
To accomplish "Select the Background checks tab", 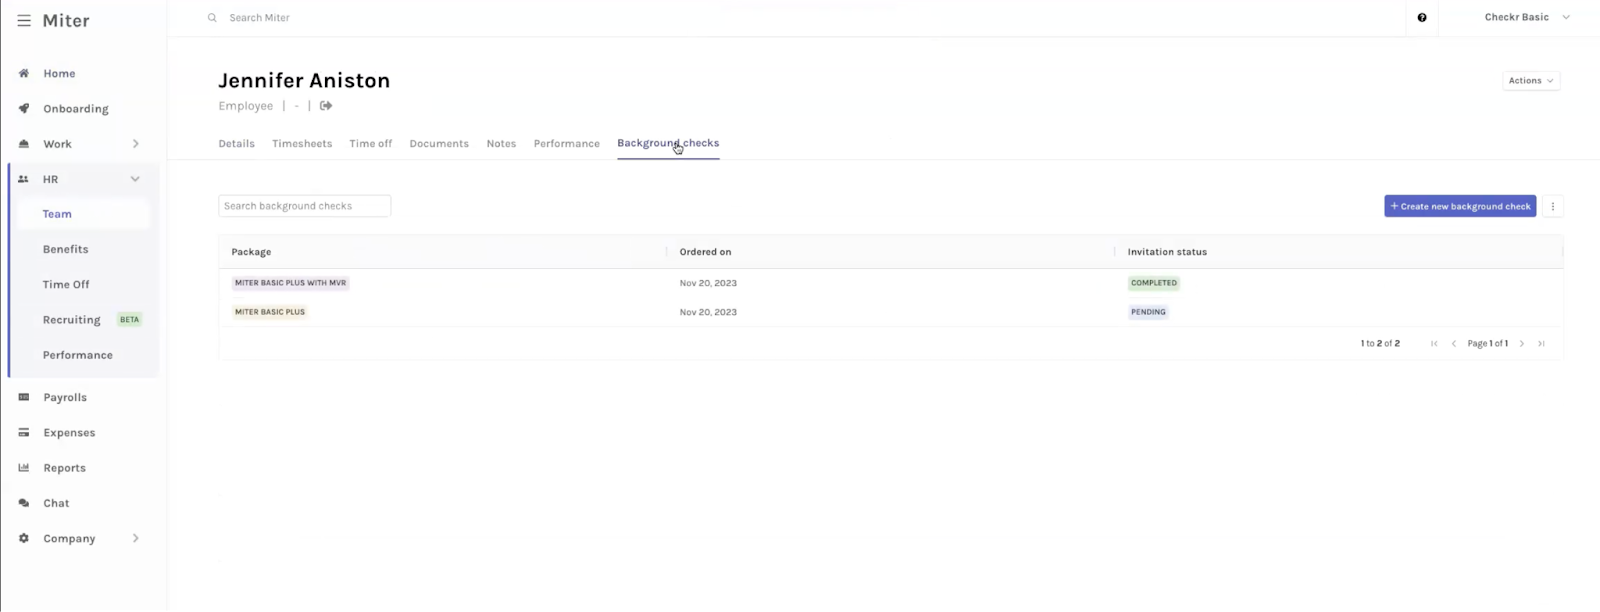I will pyautogui.click(x=668, y=144).
